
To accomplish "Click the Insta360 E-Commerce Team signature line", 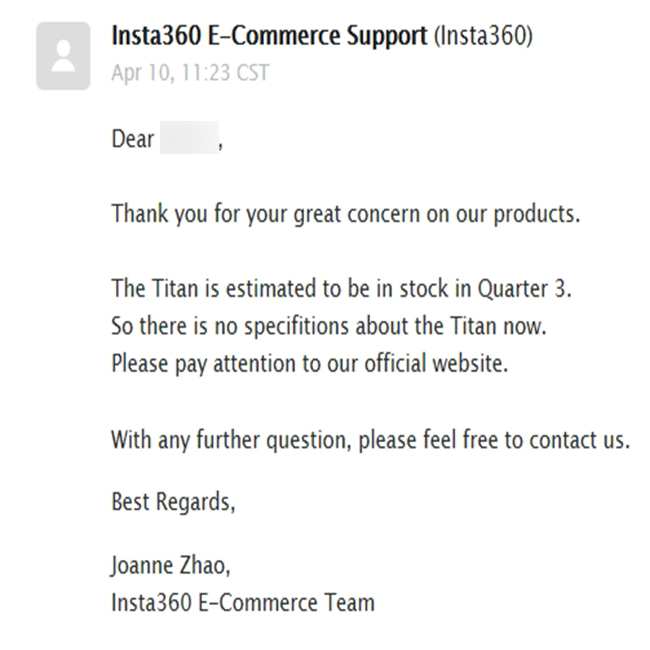I will (x=243, y=602).
